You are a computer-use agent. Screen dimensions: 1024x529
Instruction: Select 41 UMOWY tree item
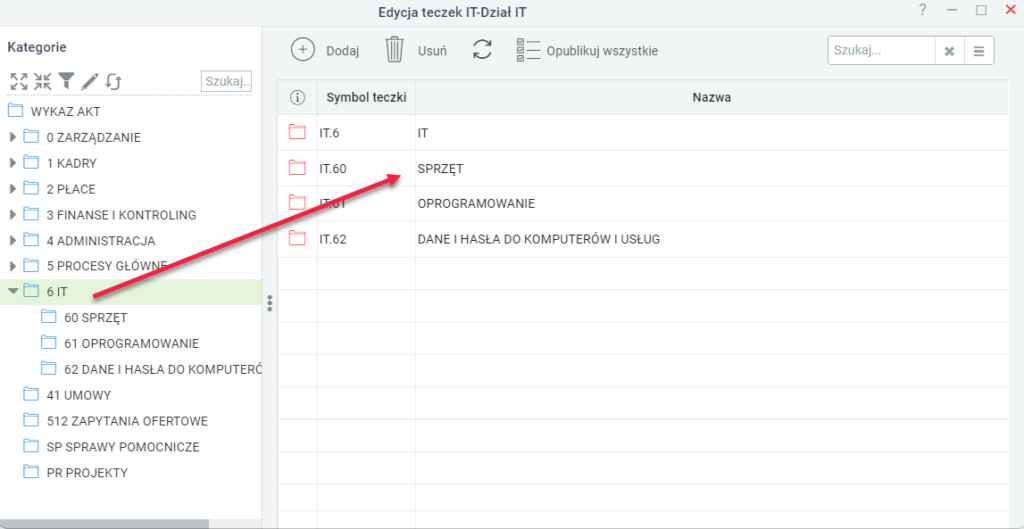point(78,395)
